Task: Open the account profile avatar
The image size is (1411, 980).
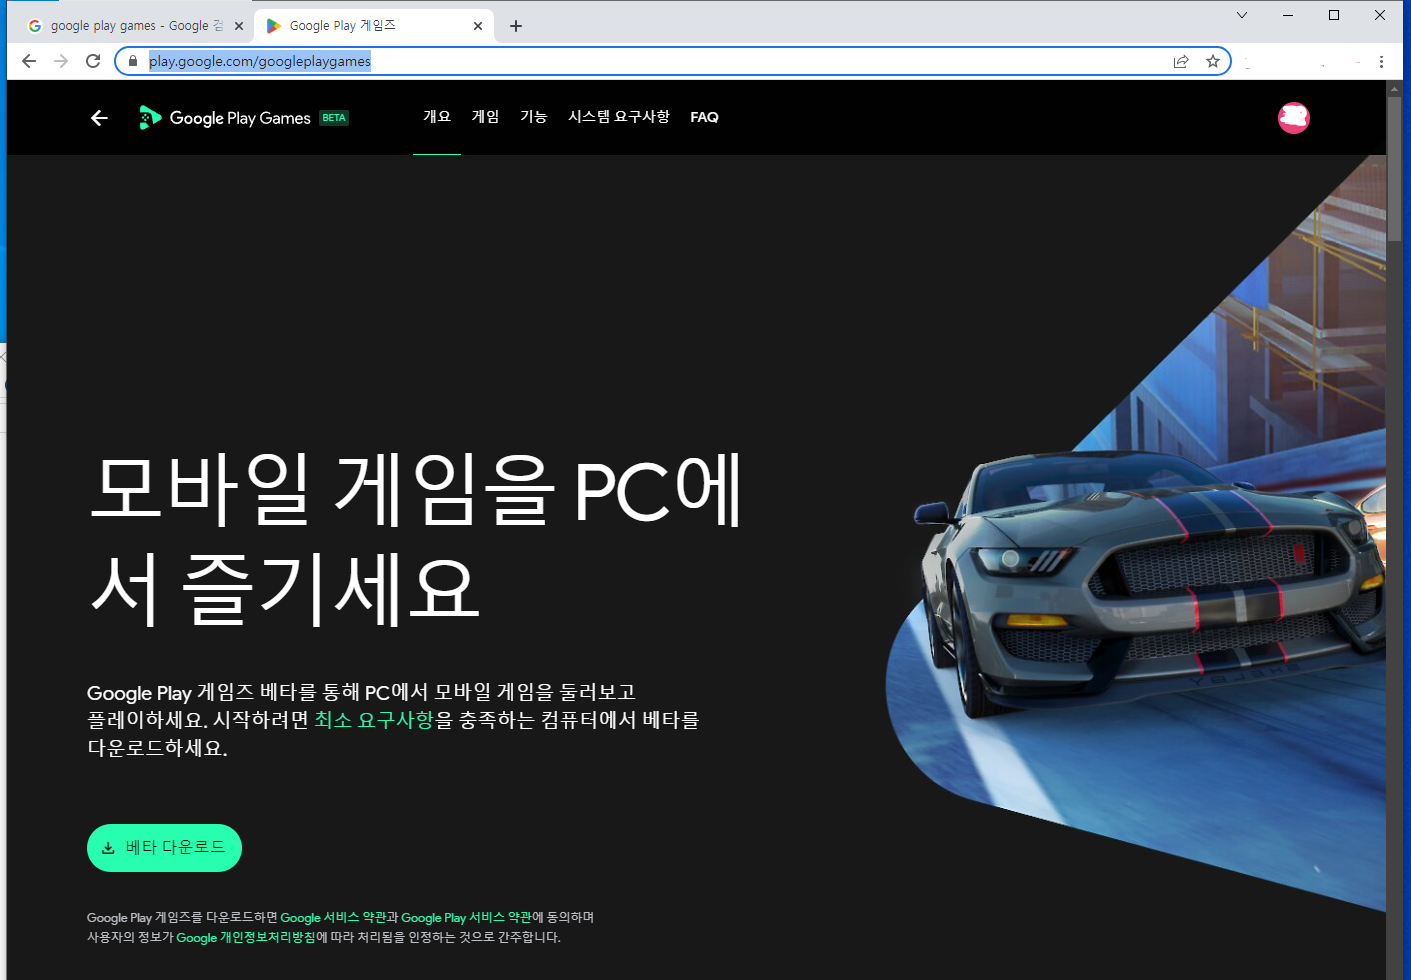Action: pos(1294,118)
